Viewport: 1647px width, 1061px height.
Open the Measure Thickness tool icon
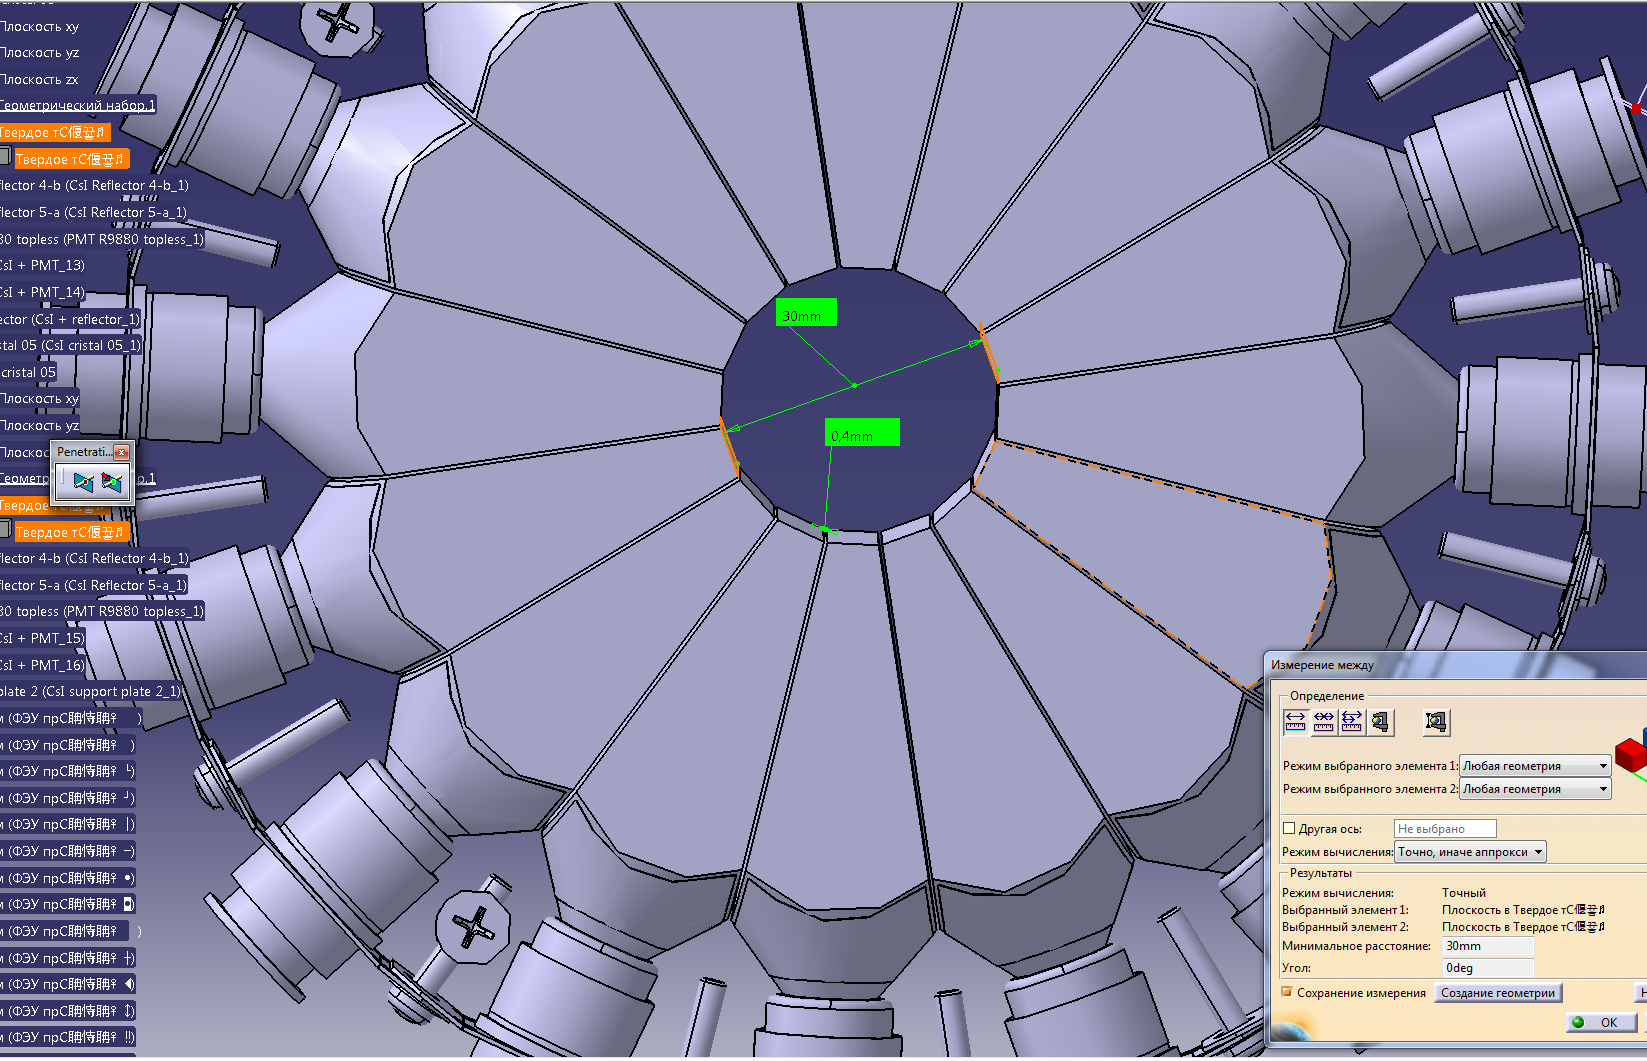1437,721
